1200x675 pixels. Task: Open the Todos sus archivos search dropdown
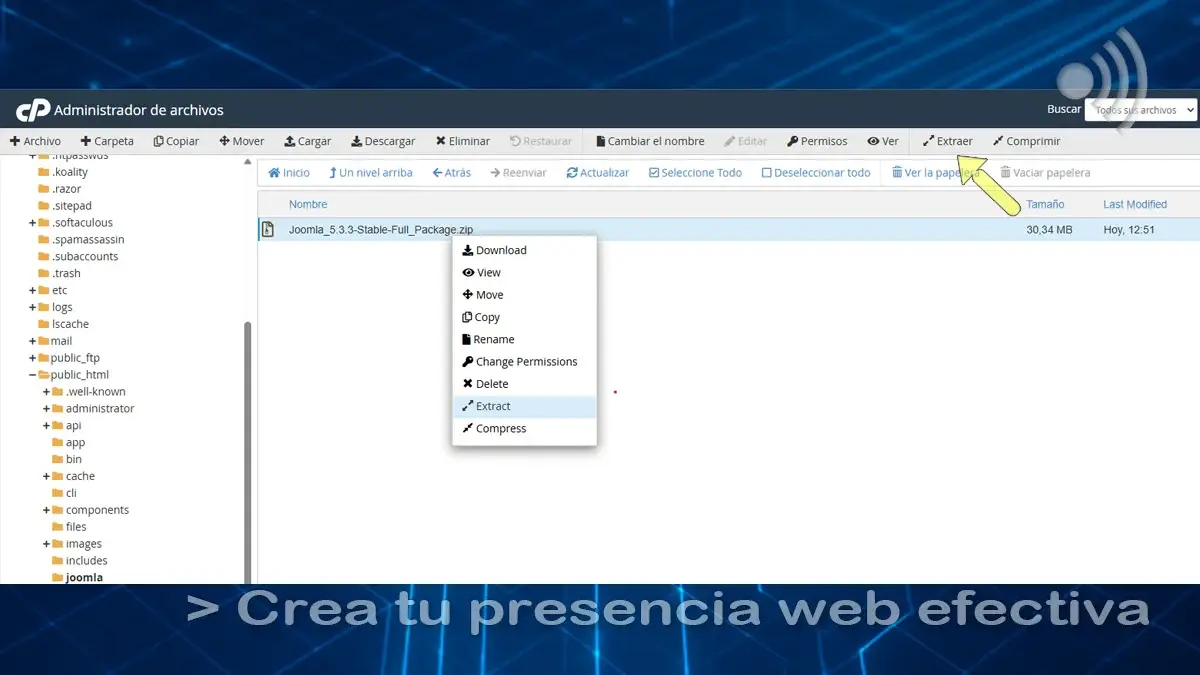pyautogui.click(x=1141, y=109)
